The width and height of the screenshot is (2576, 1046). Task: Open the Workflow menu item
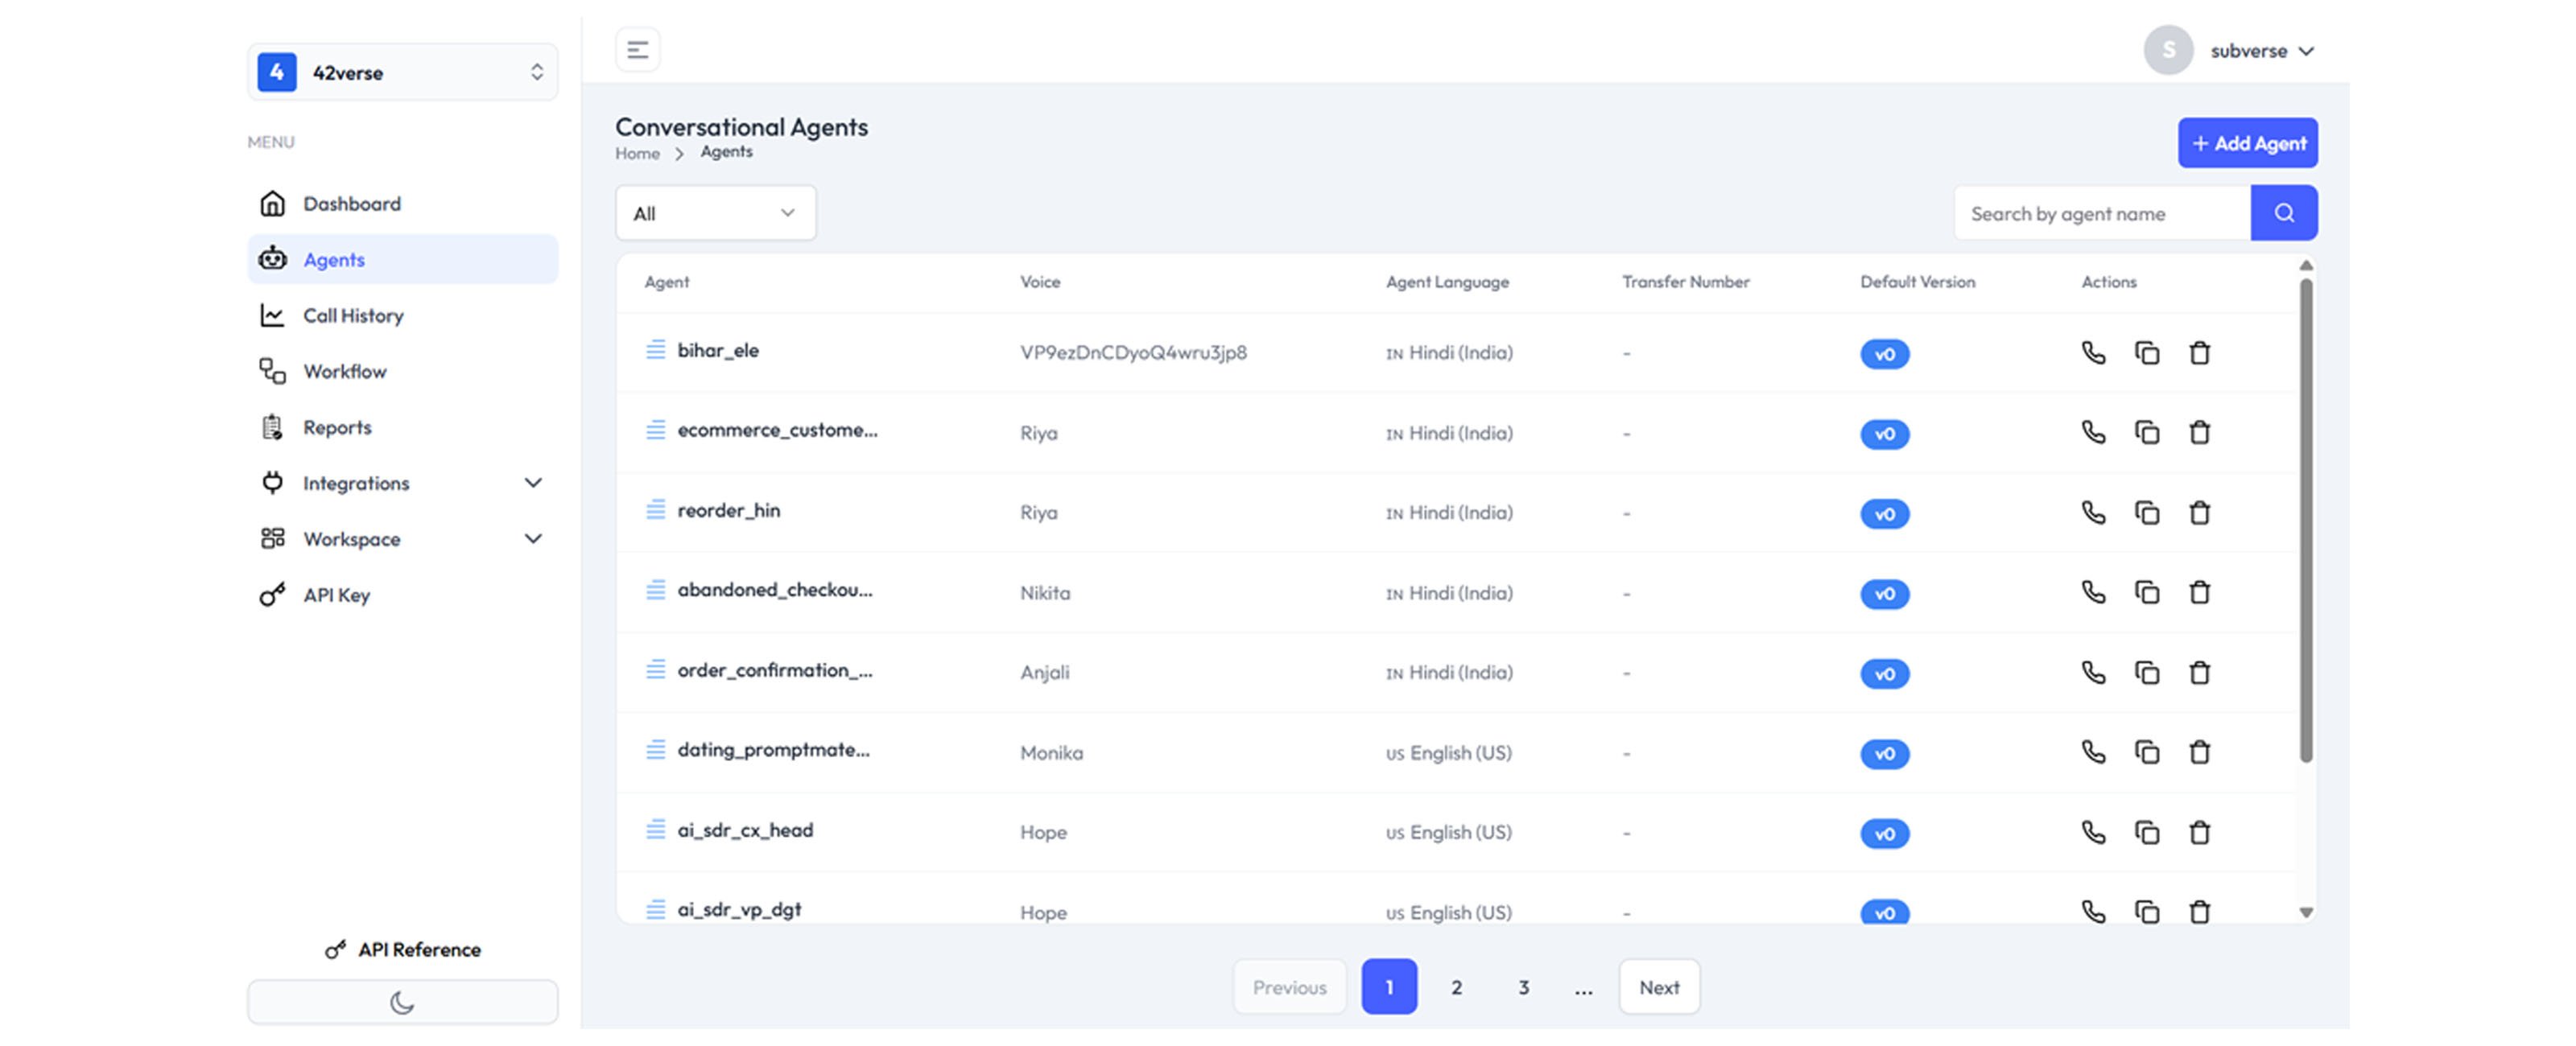click(x=344, y=372)
